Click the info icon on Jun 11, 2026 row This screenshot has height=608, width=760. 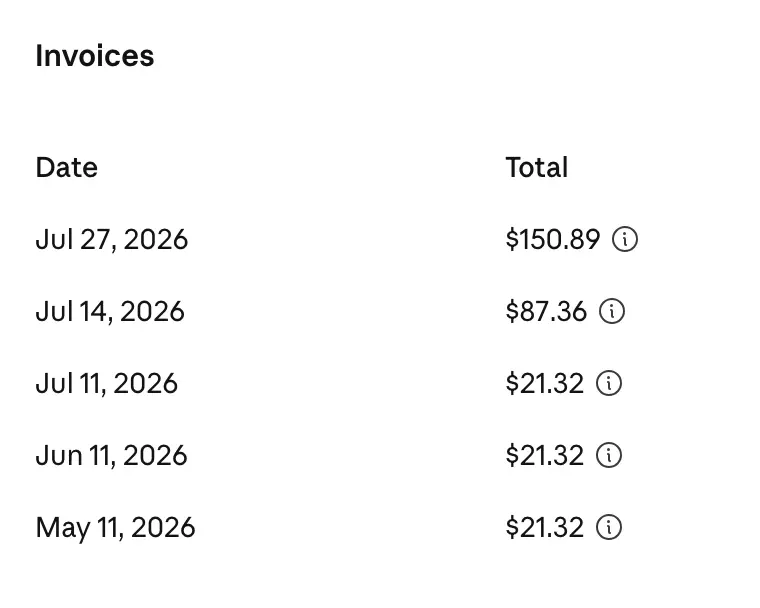[609, 455]
